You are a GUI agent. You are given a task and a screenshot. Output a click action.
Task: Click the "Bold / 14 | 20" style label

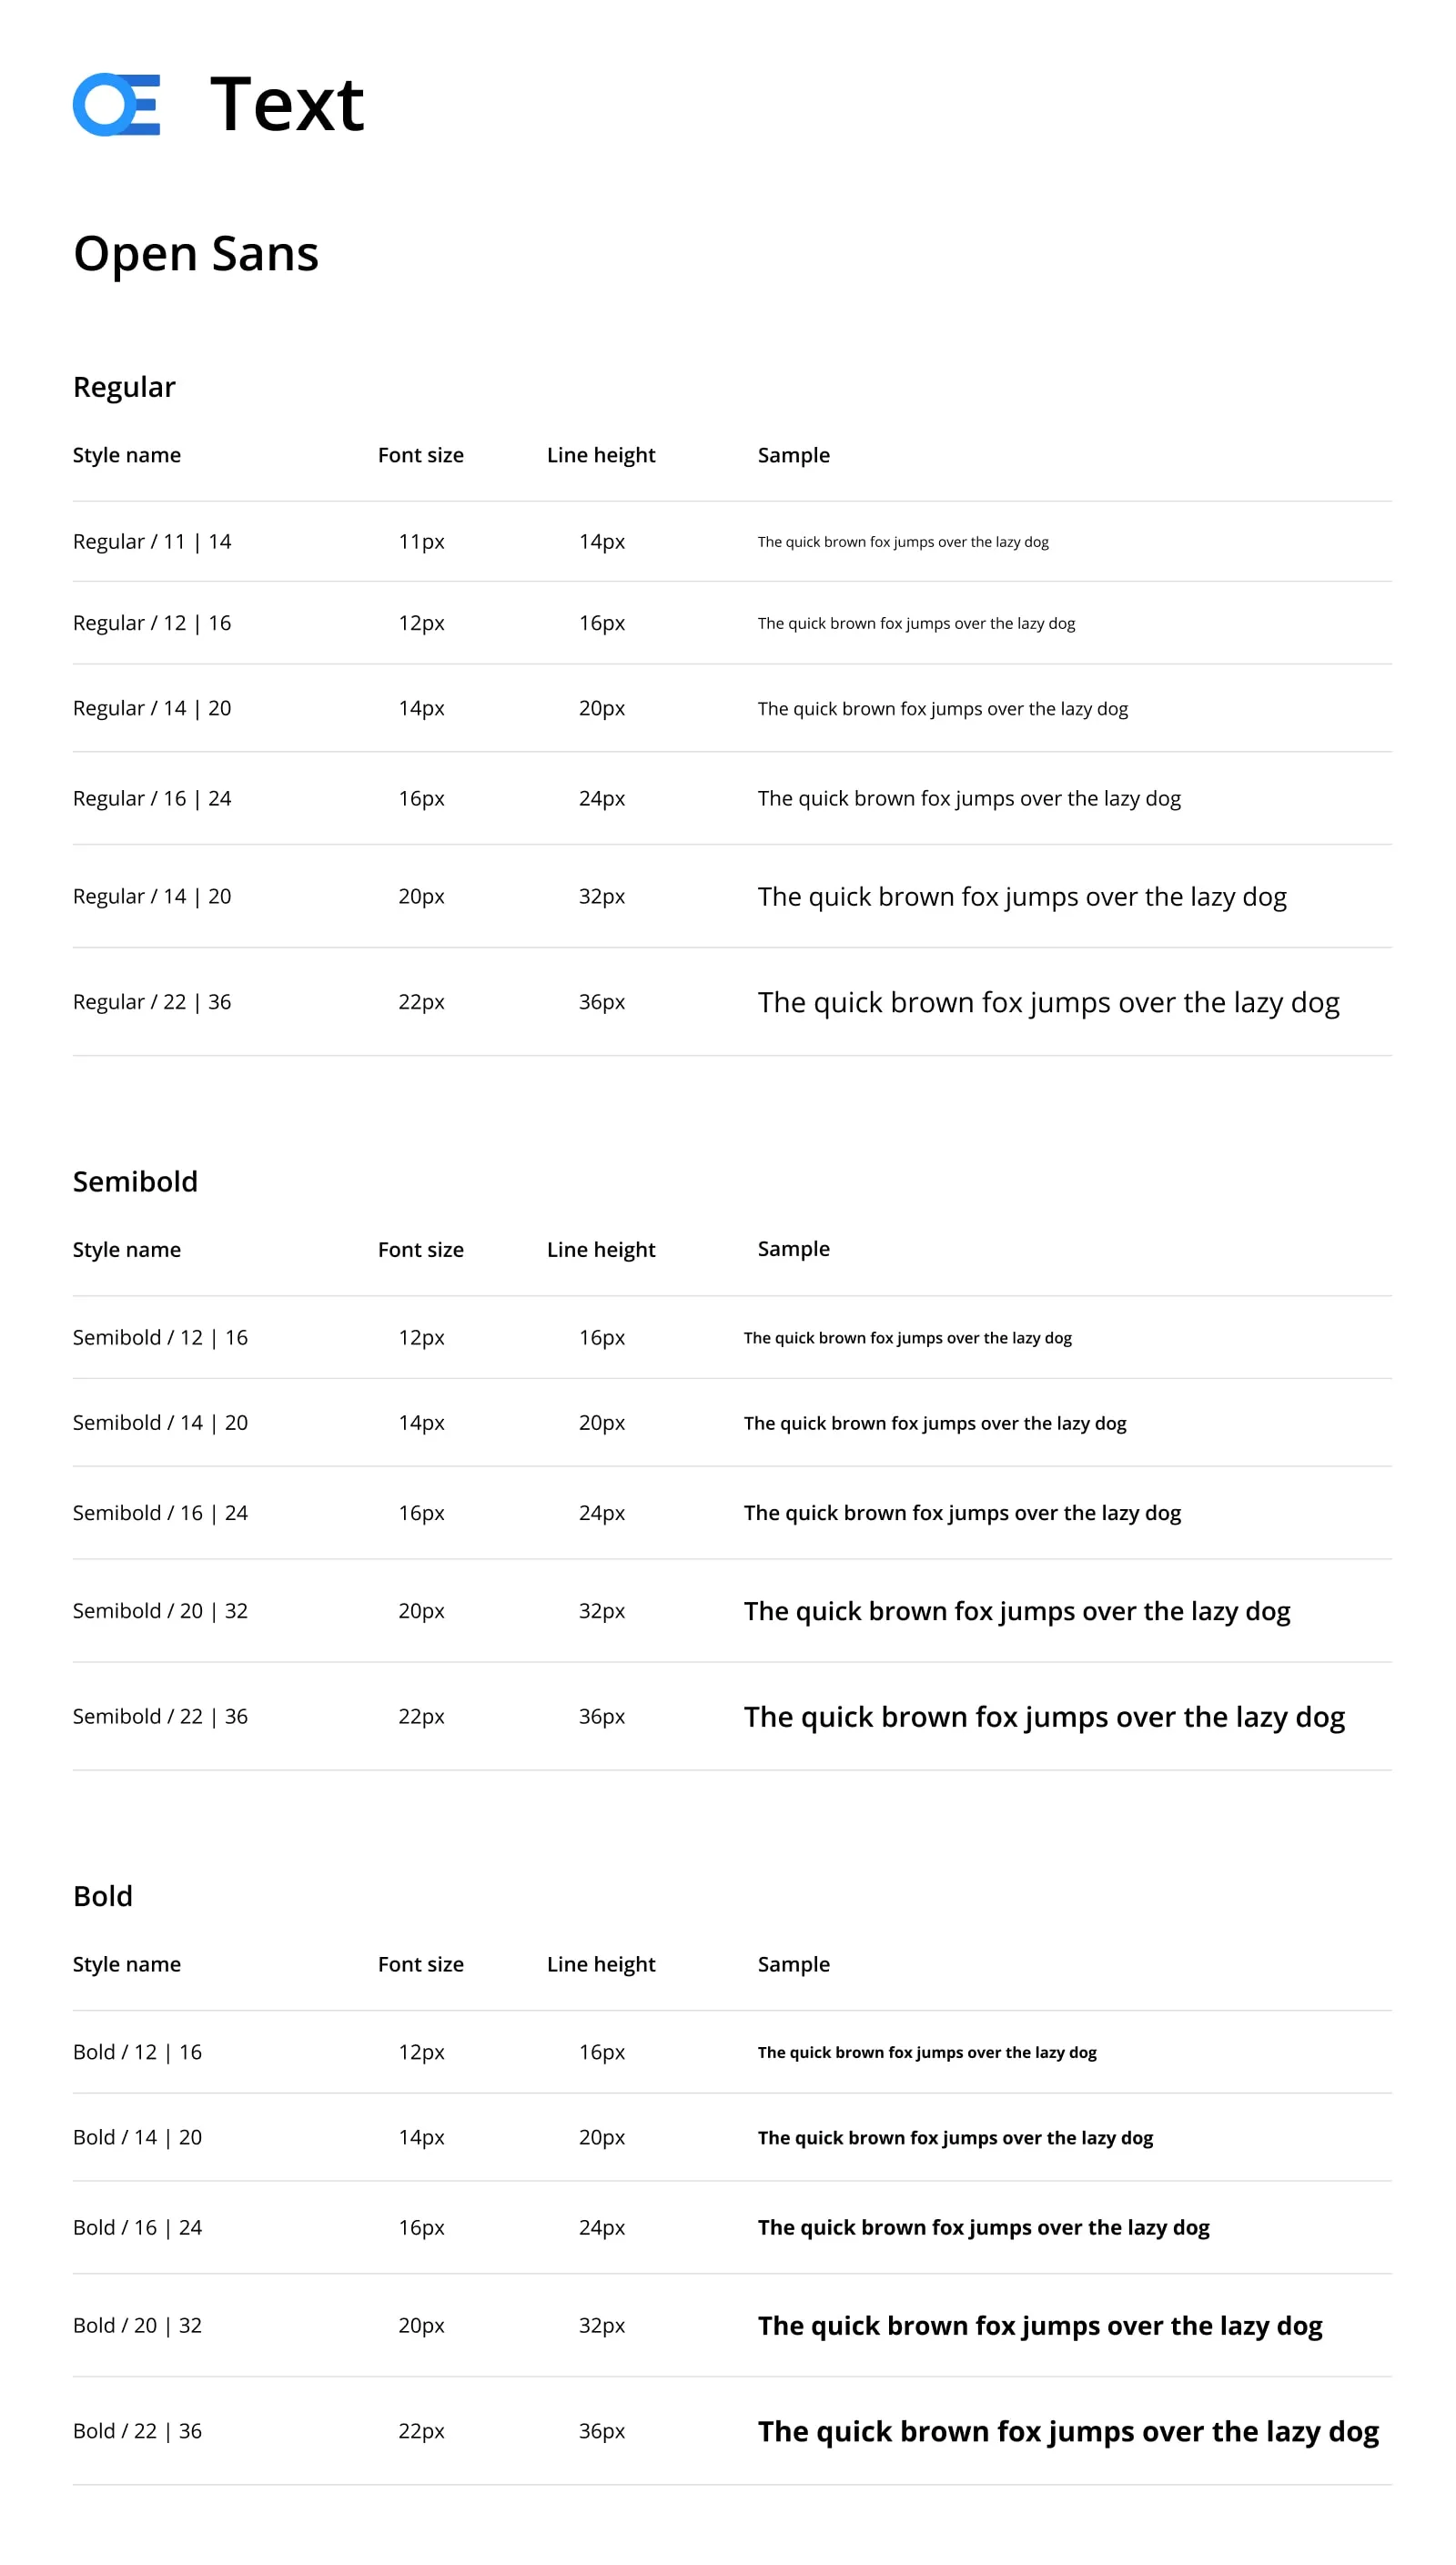[x=137, y=2136]
